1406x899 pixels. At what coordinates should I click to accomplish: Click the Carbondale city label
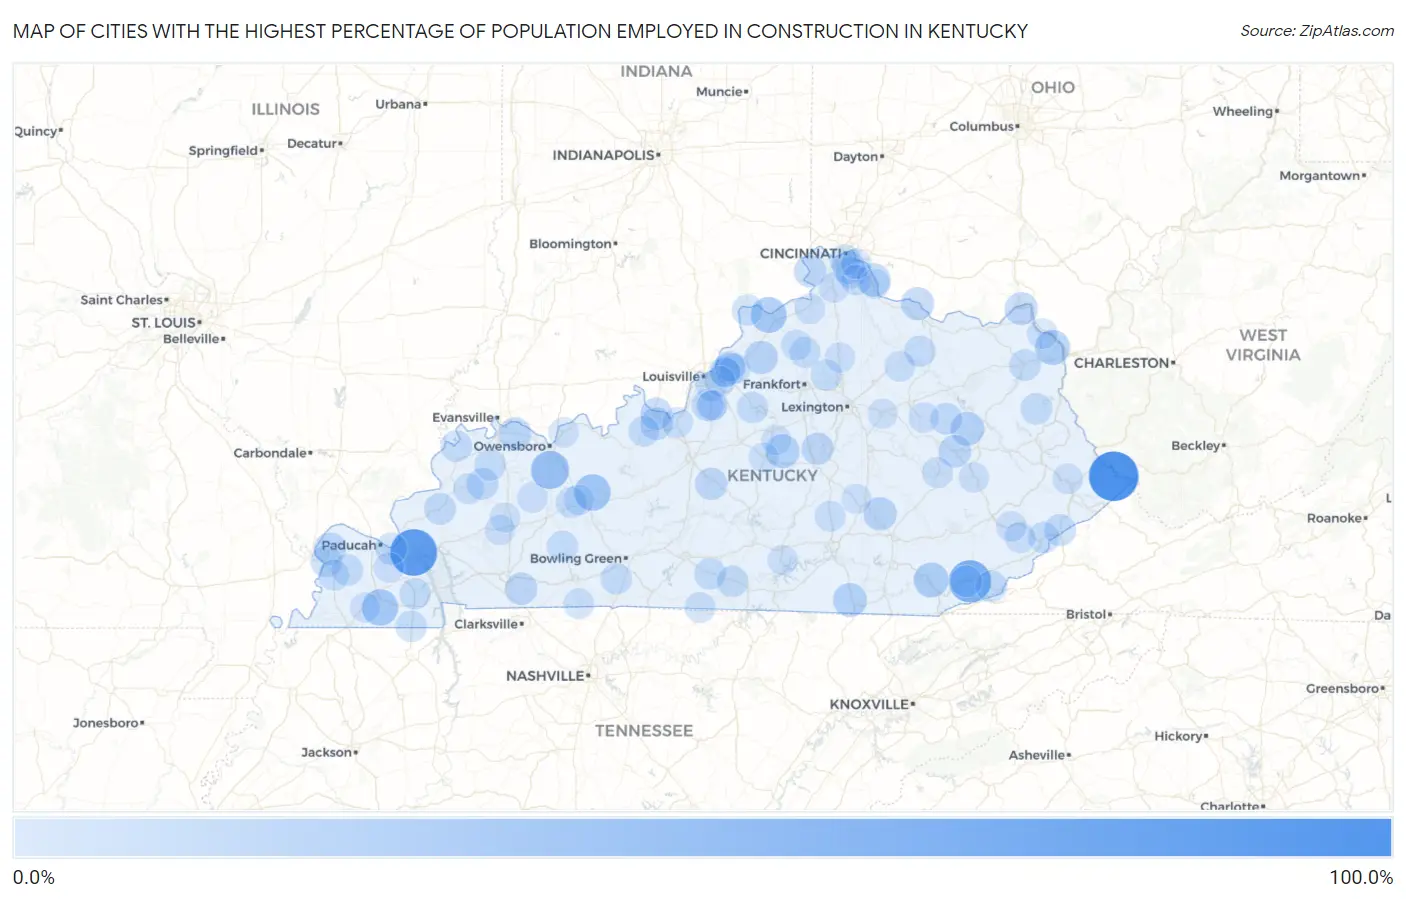(x=270, y=452)
